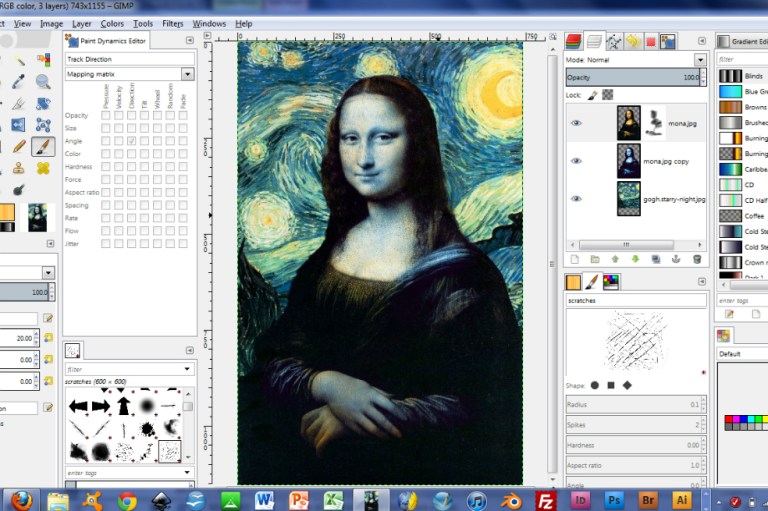
Task: Open Photoshop from the taskbar
Action: [614, 500]
